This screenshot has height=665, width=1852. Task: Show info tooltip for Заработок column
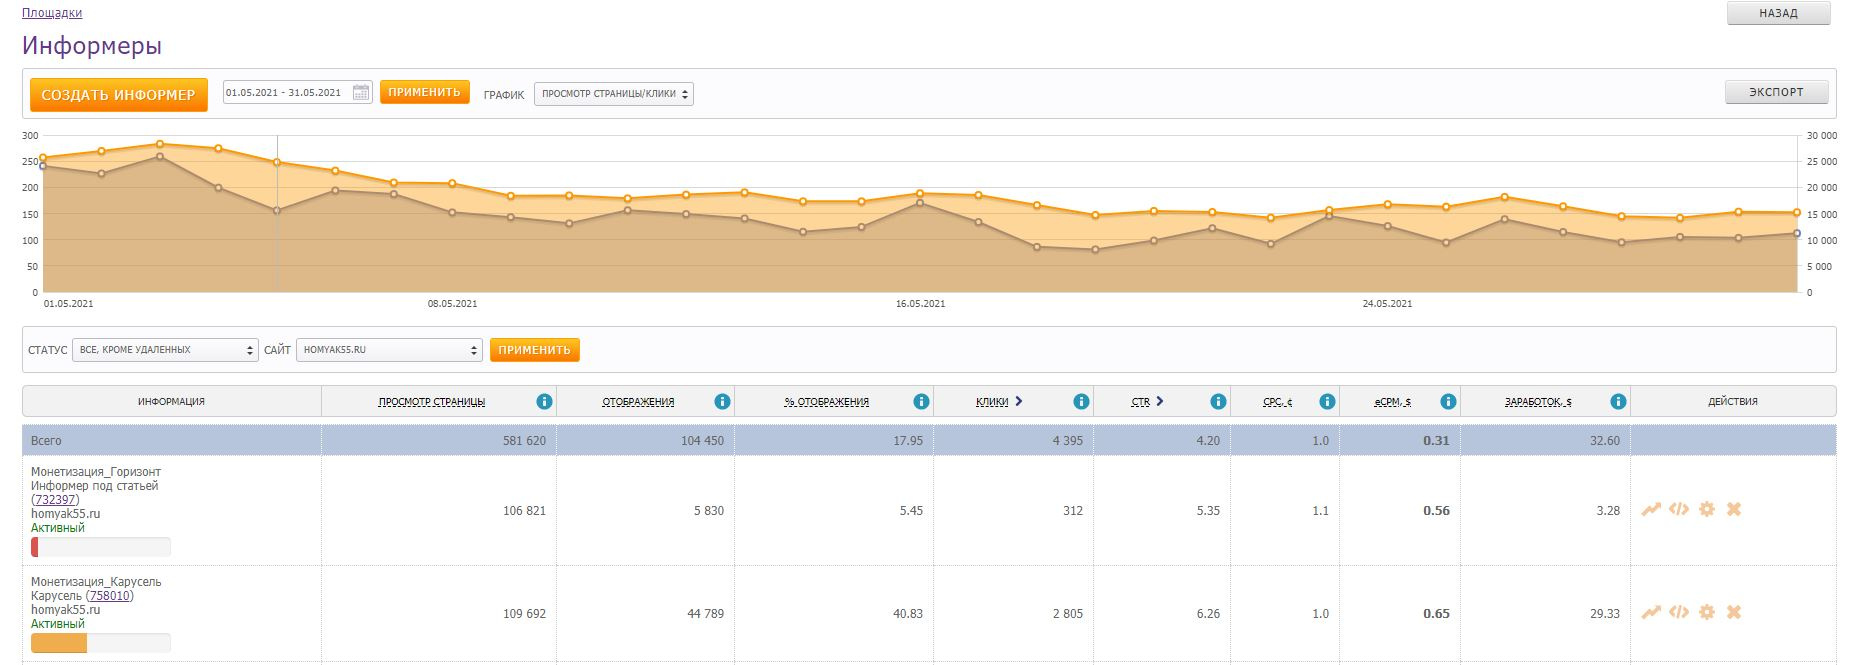tap(1618, 402)
